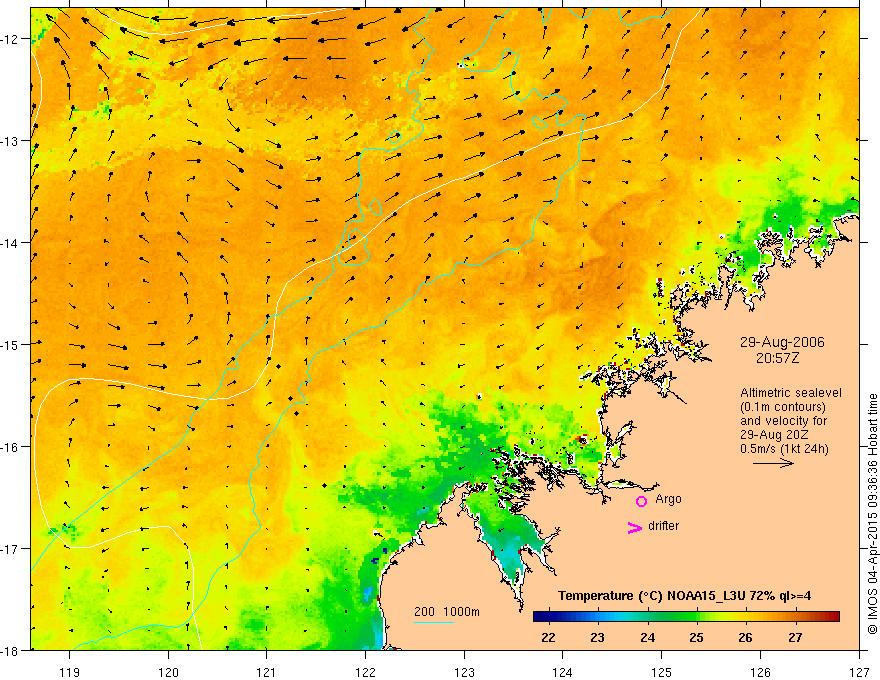
Task: Click the latitude axis label -14
Action: (x=10, y=242)
